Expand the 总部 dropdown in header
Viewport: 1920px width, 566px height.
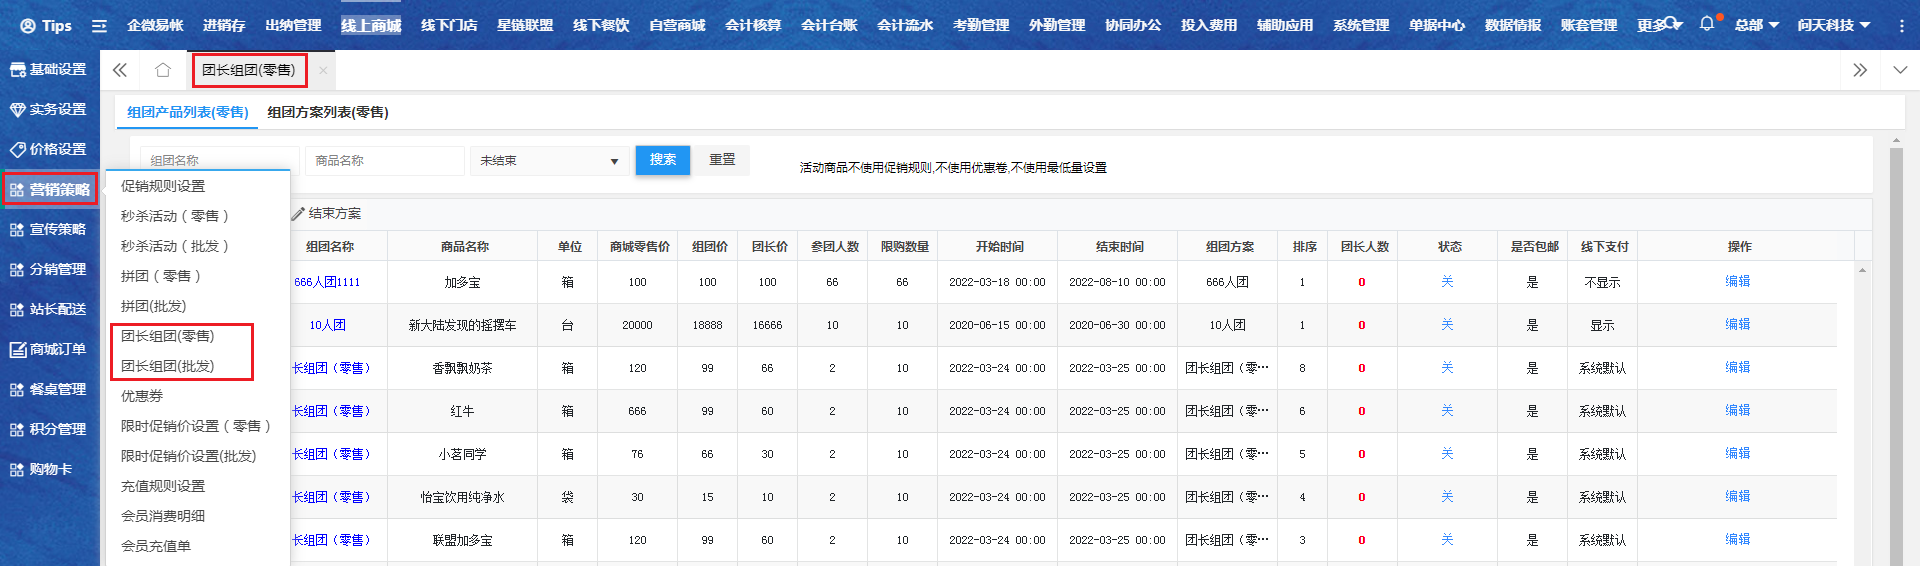click(1755, 25)
